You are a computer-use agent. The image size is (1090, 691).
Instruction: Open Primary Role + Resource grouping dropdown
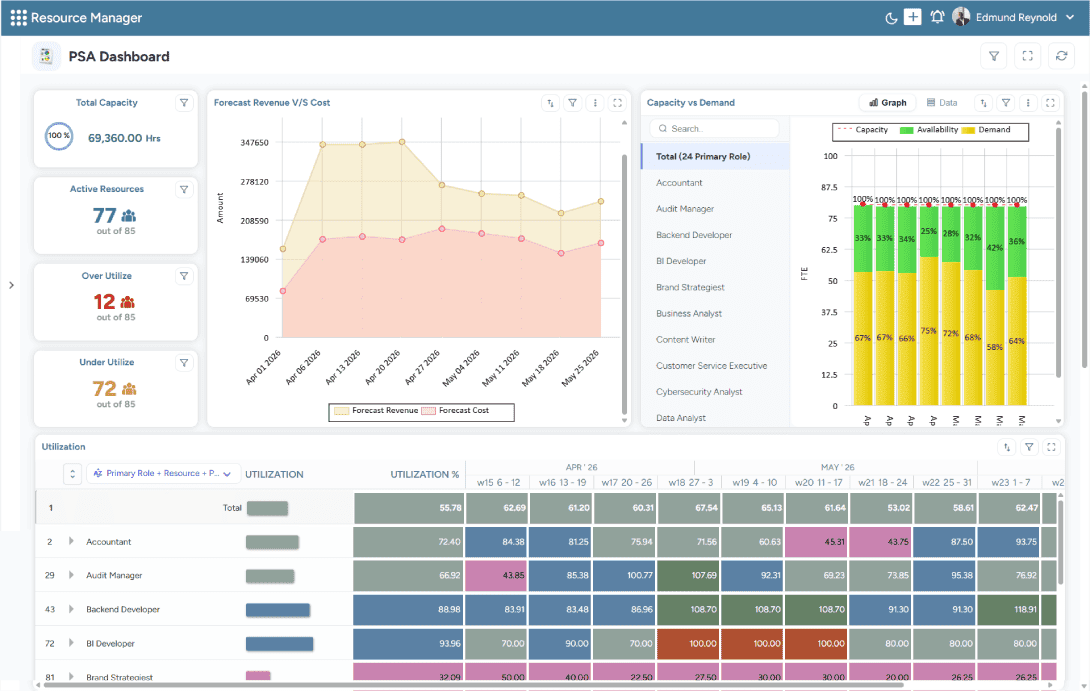(163, 473)
